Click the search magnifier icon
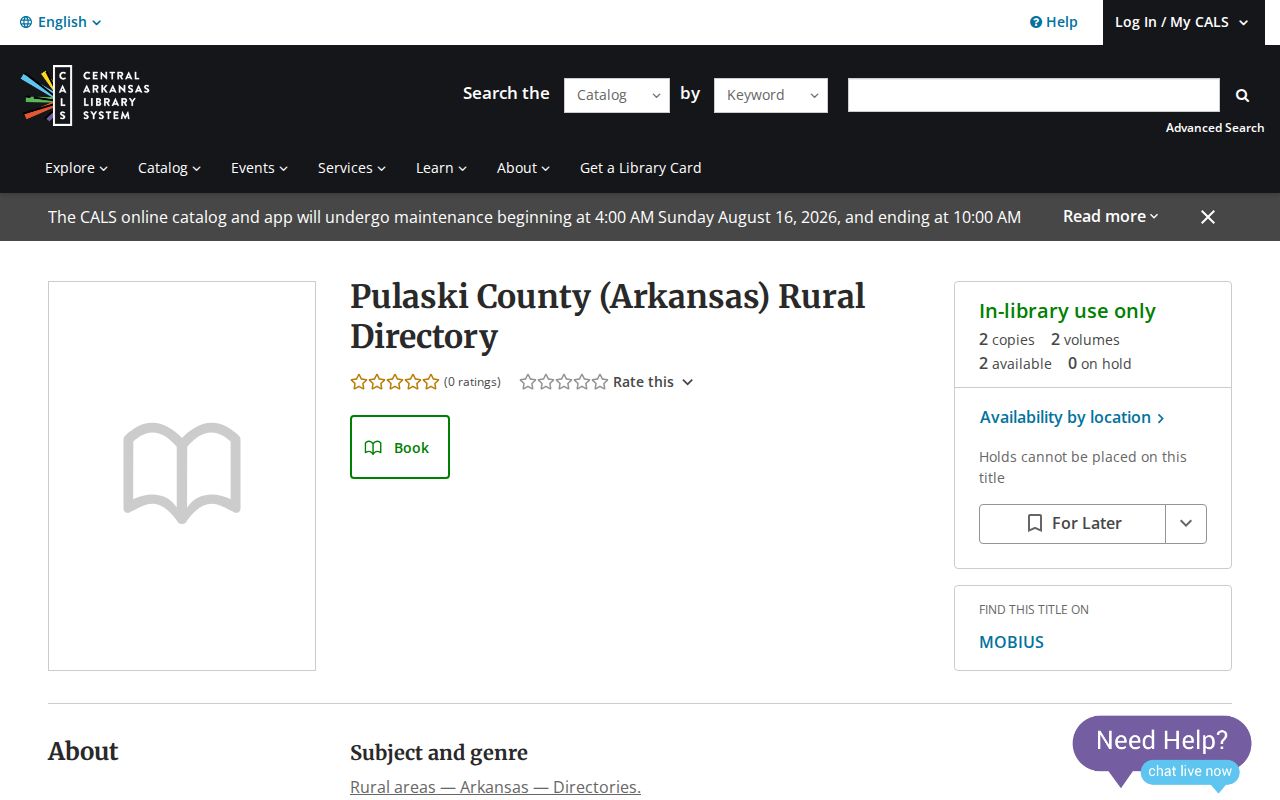 click(1242, 95)
